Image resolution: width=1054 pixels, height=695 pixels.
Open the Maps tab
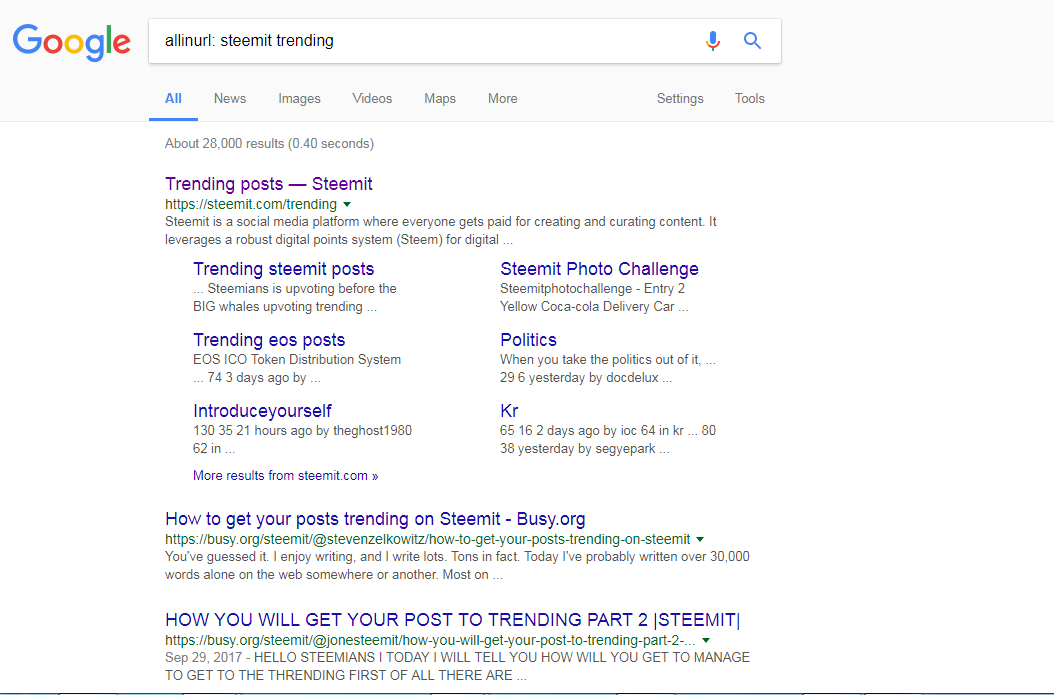[x=440, y=98]
